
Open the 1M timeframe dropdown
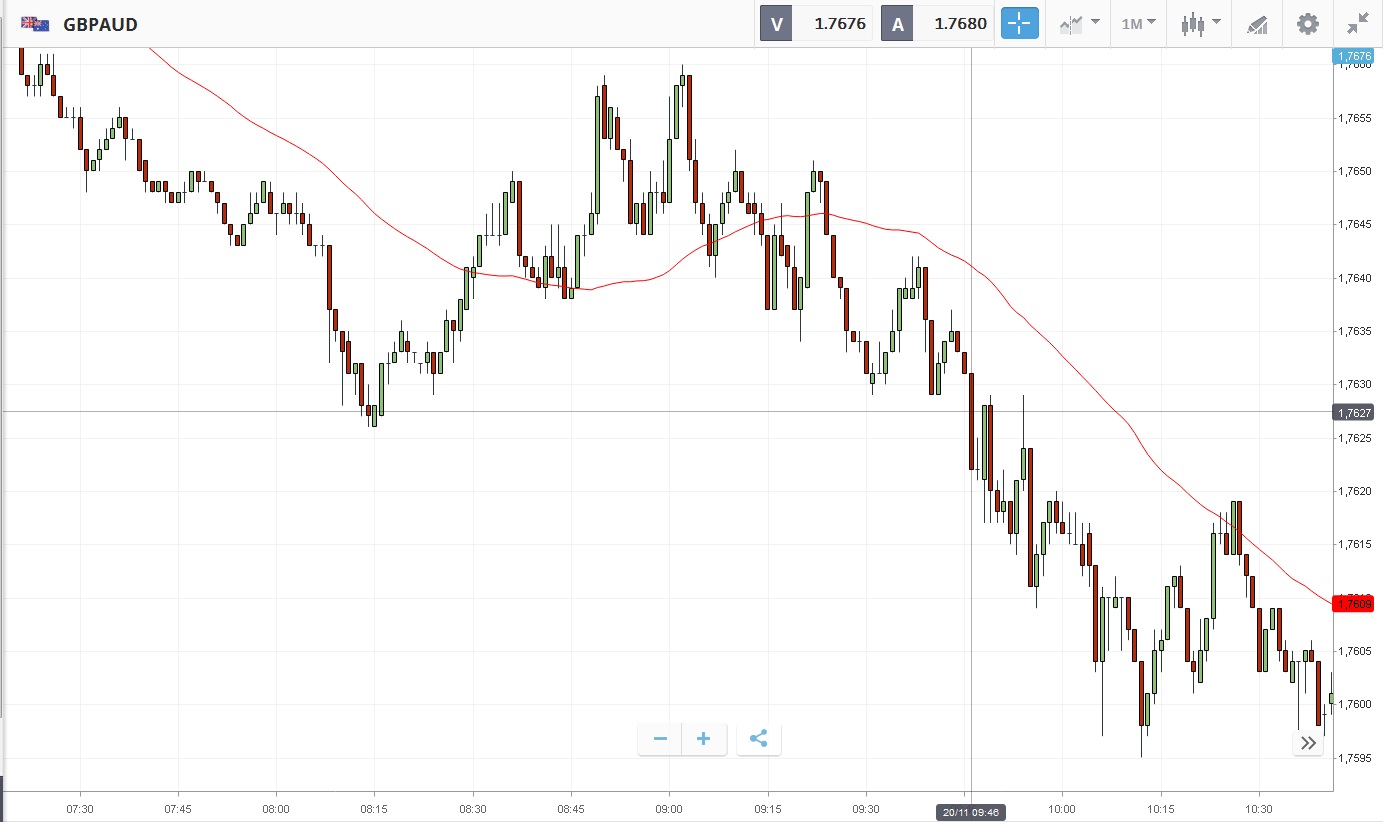coord(1138,24)
